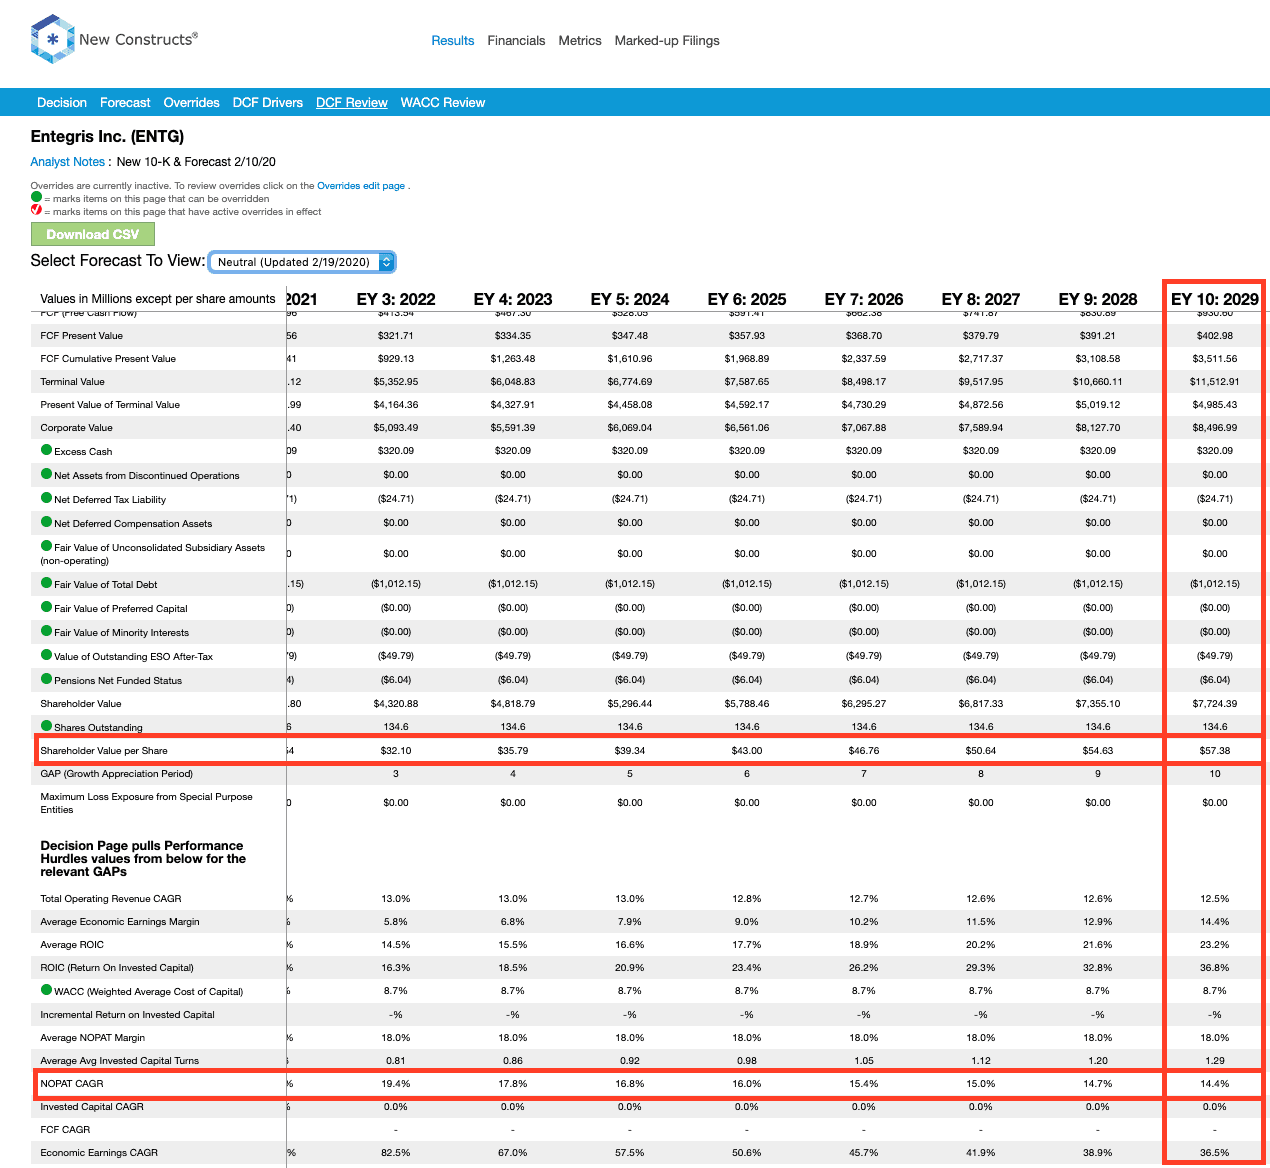
Task: Click the Analyst Notes link
Action: coord(67,162)
